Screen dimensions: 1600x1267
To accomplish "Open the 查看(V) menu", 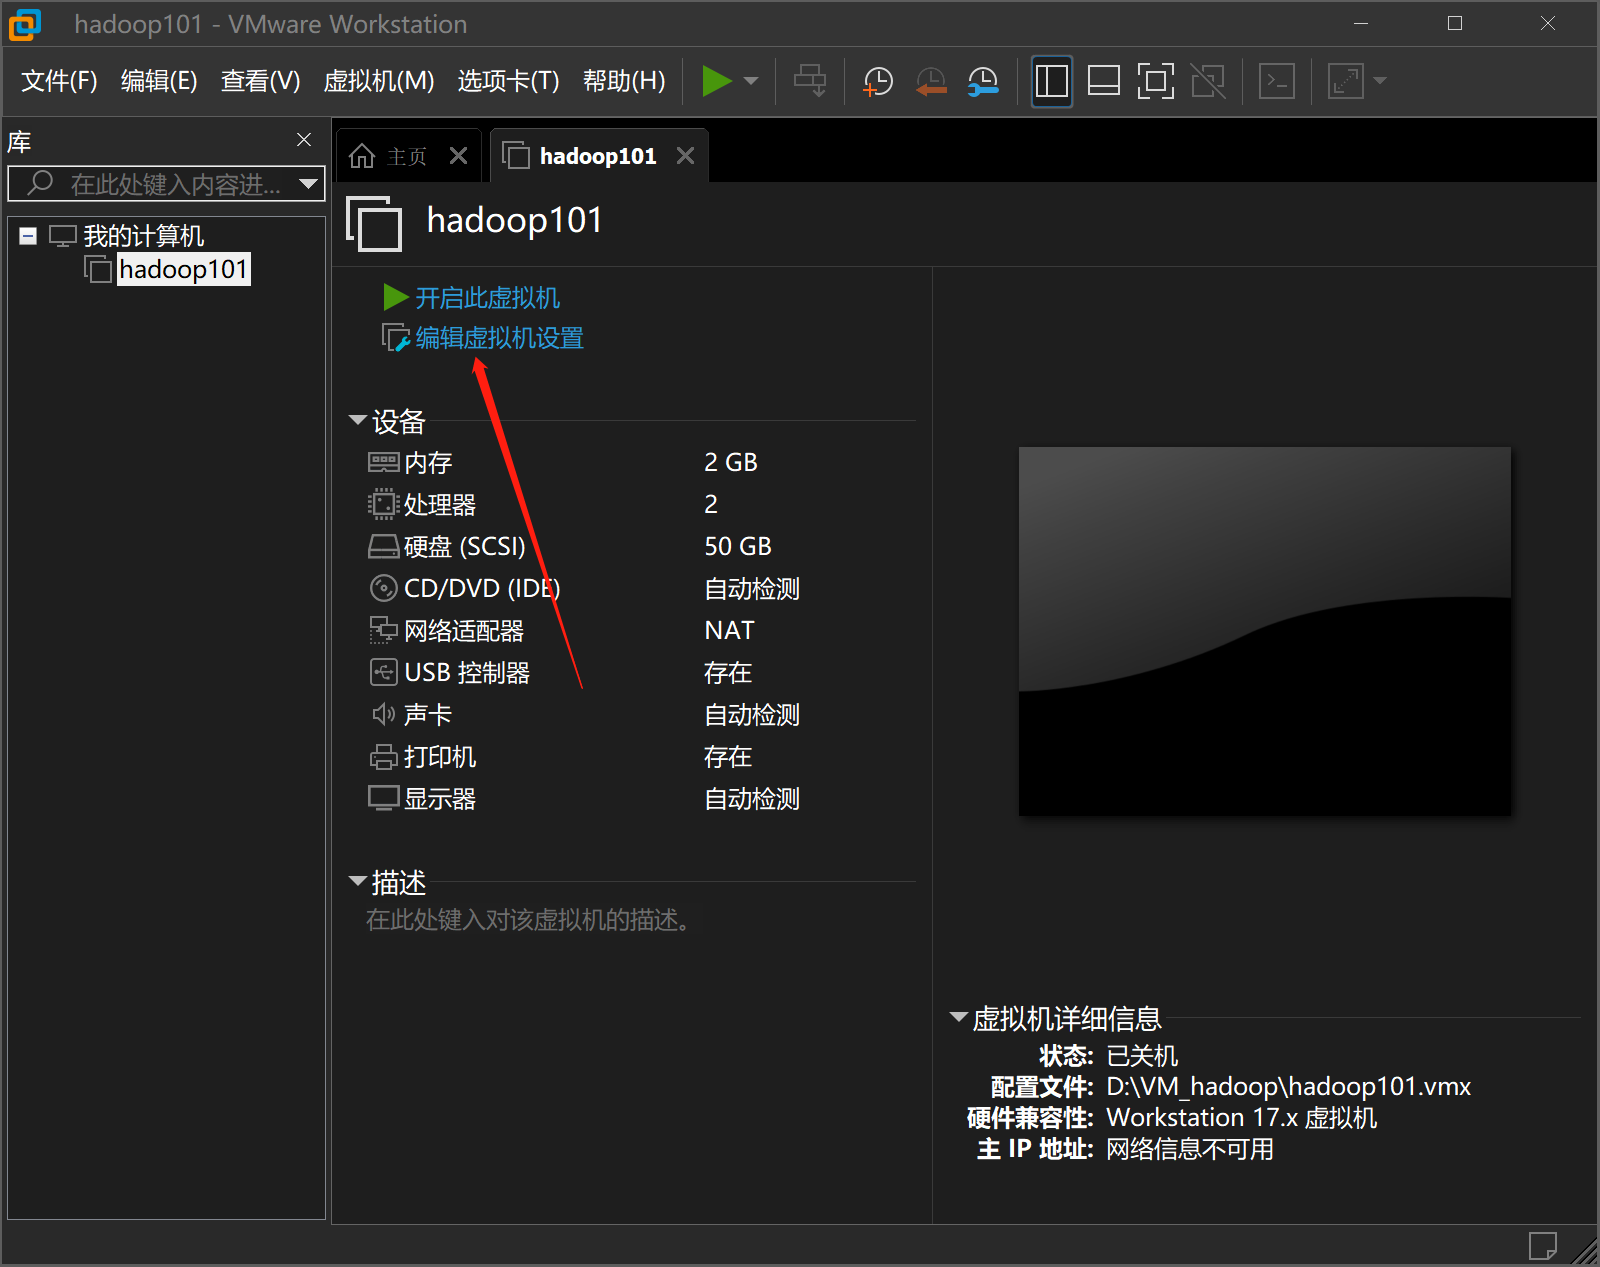I will pyautogui.click(x=260, y=81).
